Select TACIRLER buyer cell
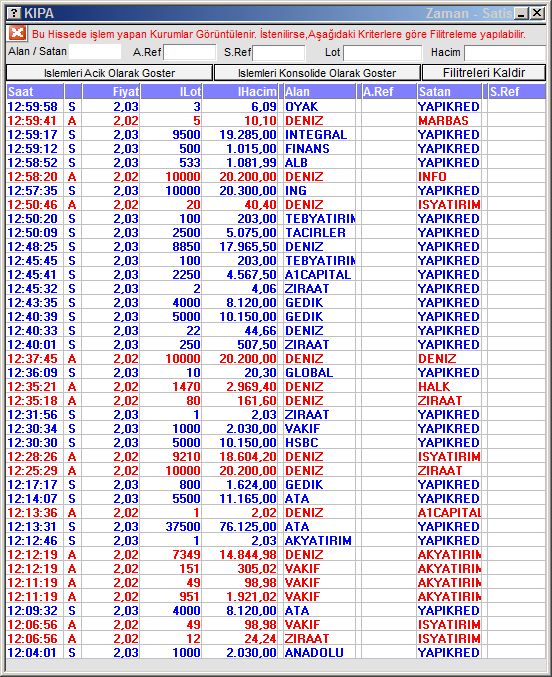Image resolution: width=552 pixels, height=677 pixels. click(x=319, y=232)
